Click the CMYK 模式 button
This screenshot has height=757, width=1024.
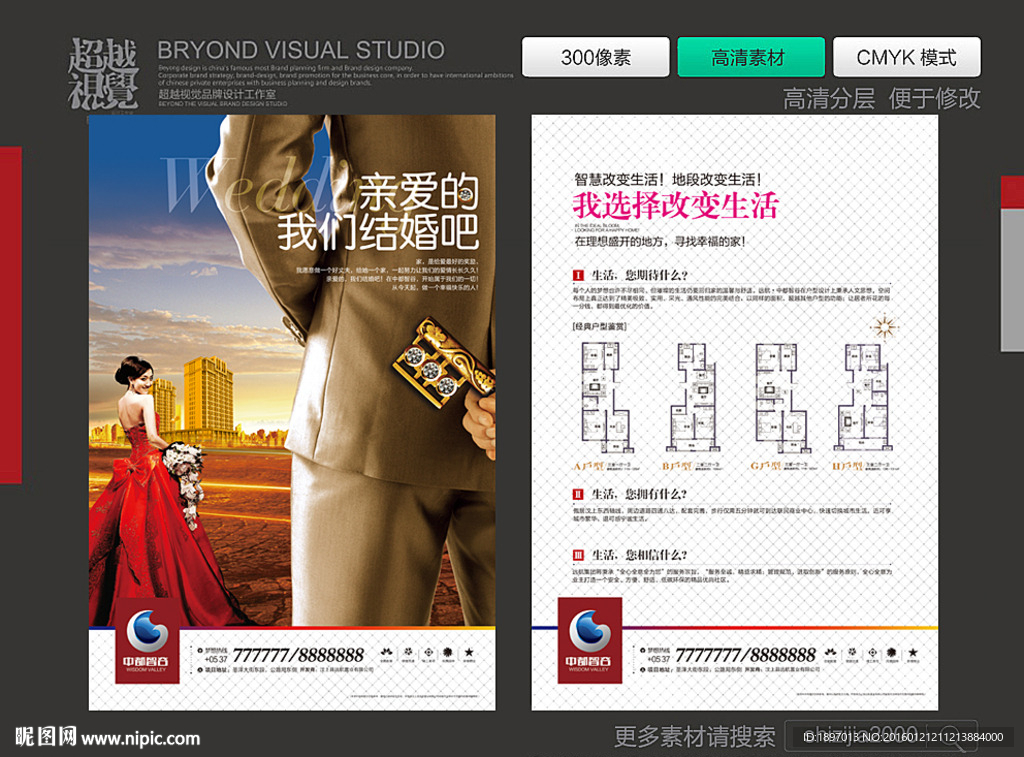point(906,57)
